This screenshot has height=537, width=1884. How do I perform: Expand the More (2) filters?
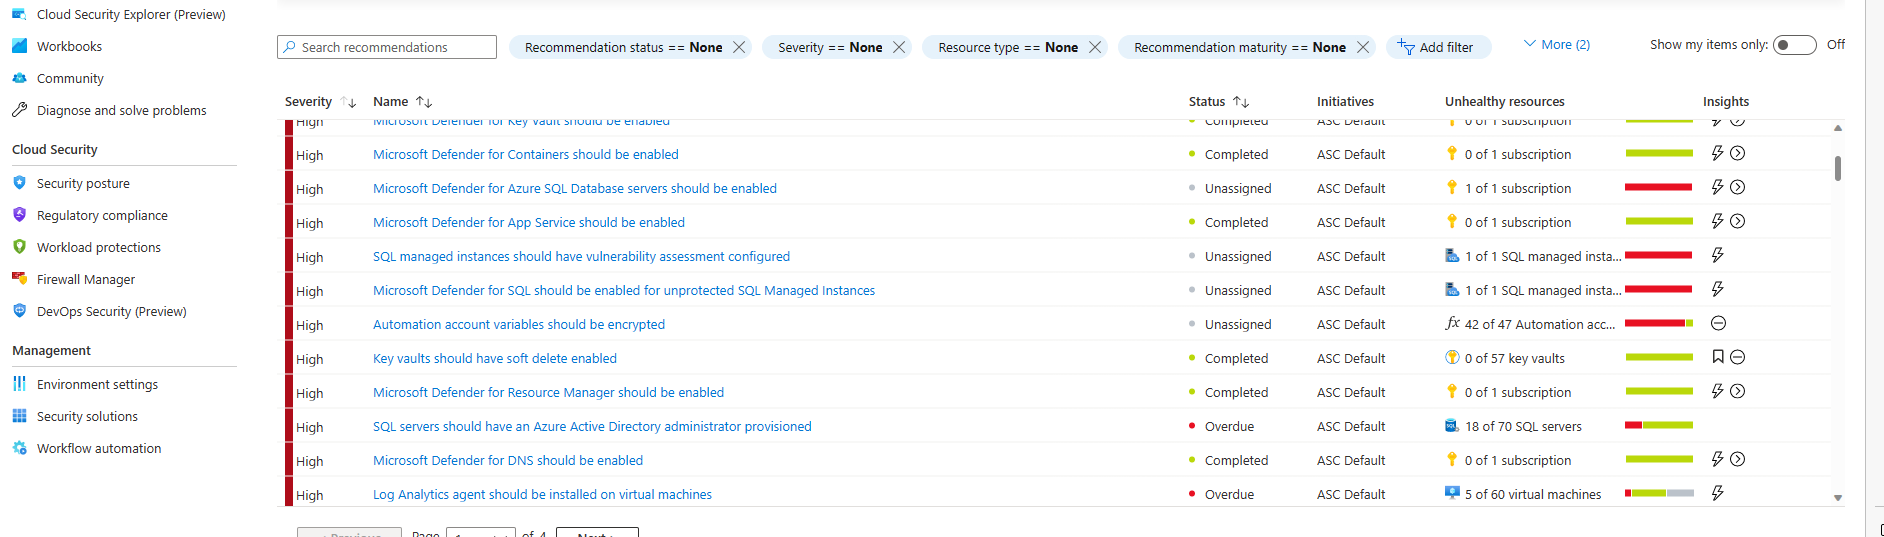click(1556, 44)
